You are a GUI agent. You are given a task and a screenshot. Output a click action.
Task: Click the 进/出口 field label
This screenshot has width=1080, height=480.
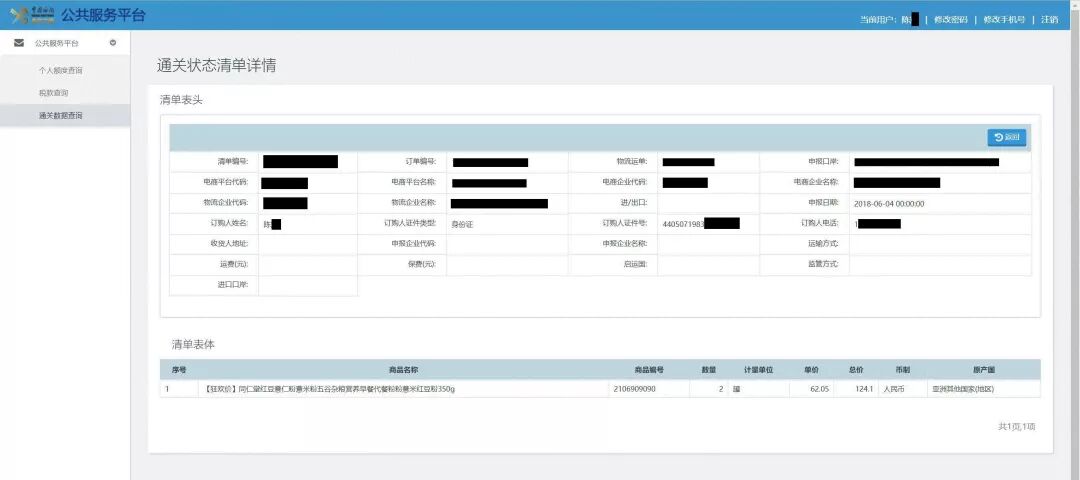point(634,203)
